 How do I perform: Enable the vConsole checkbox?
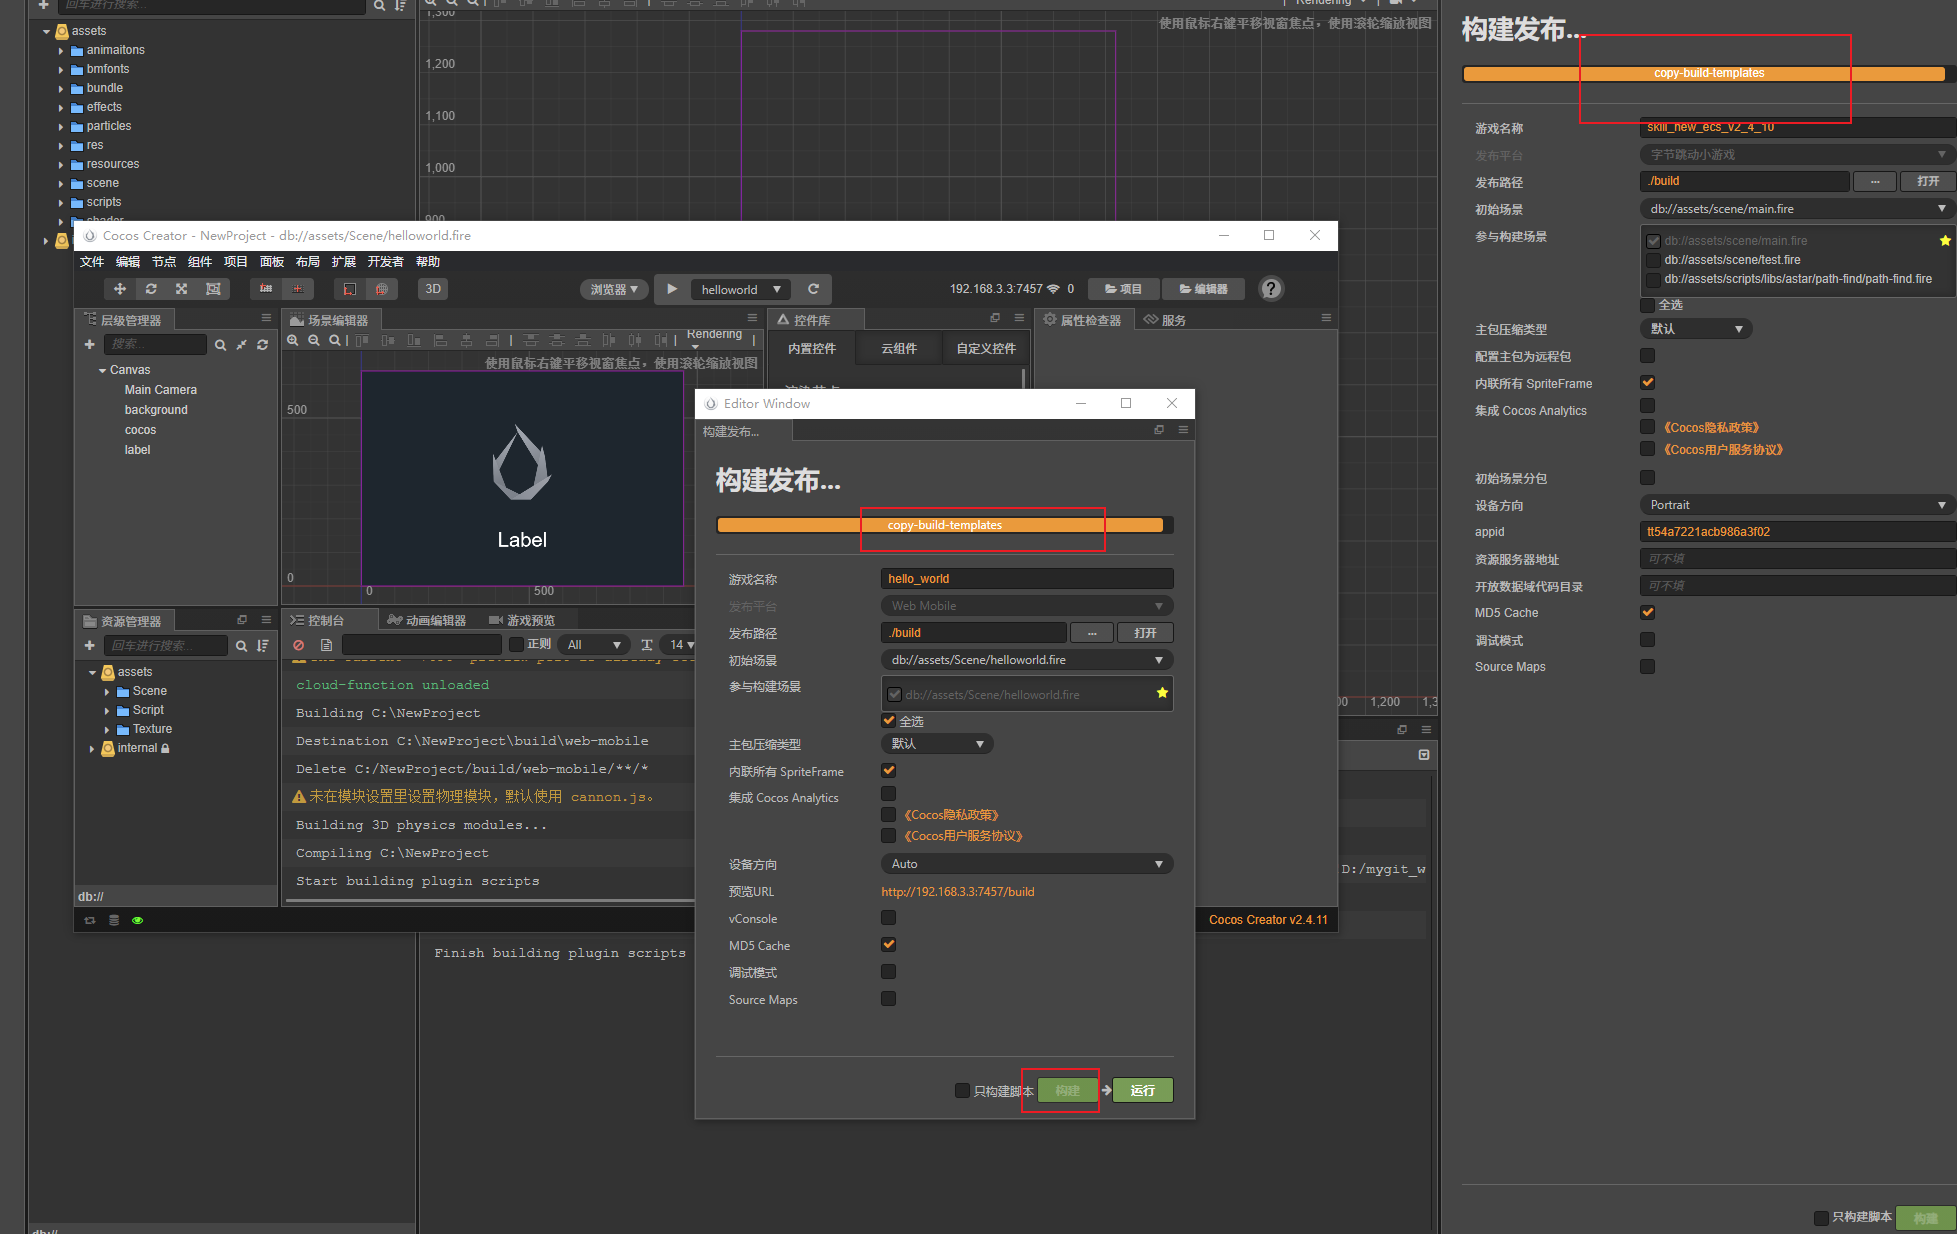point(888,918)
